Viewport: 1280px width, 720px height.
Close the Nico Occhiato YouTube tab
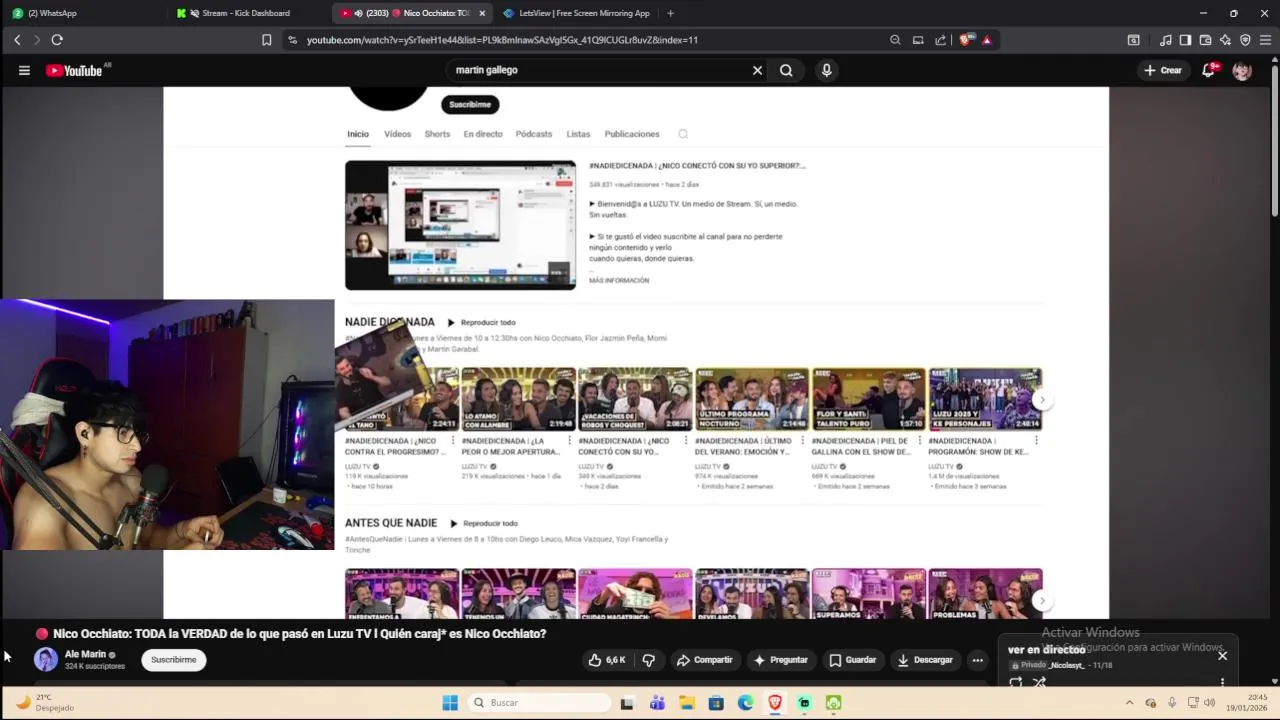coord(482,13)
